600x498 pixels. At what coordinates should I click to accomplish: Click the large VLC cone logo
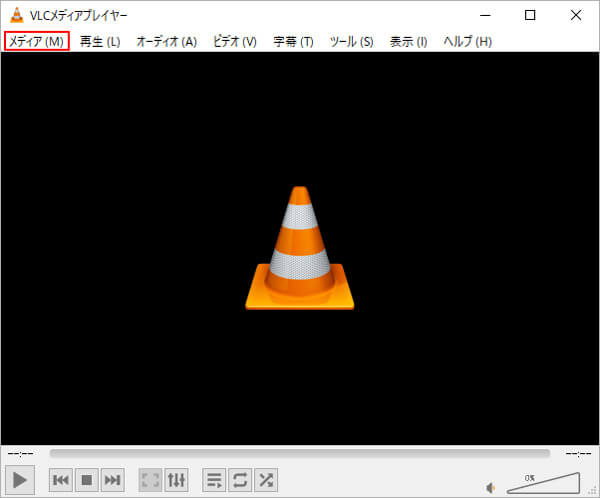pyautogui.click(x=300, y=248)
